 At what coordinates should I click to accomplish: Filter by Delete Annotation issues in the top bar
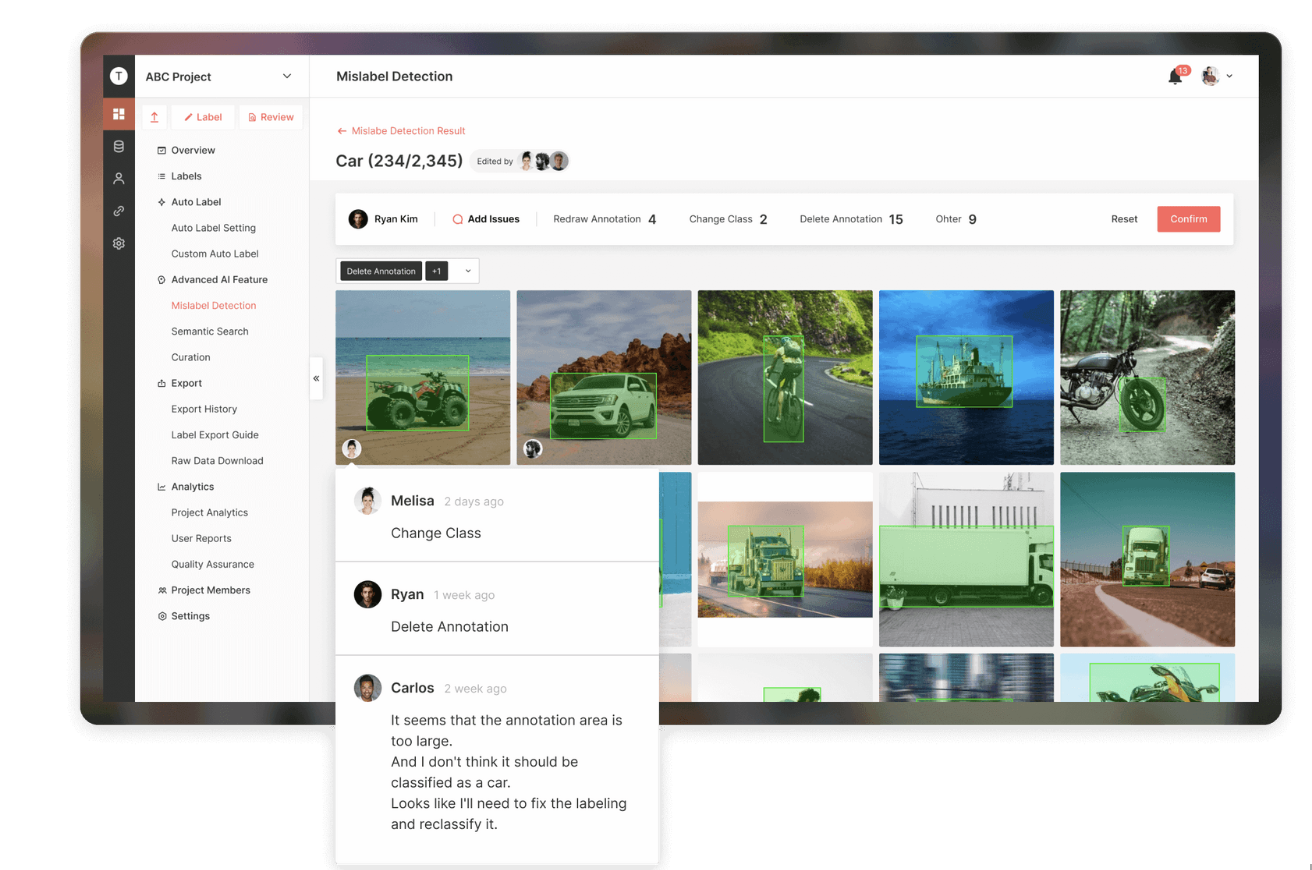pyautogui.click(x=851, y=219)
